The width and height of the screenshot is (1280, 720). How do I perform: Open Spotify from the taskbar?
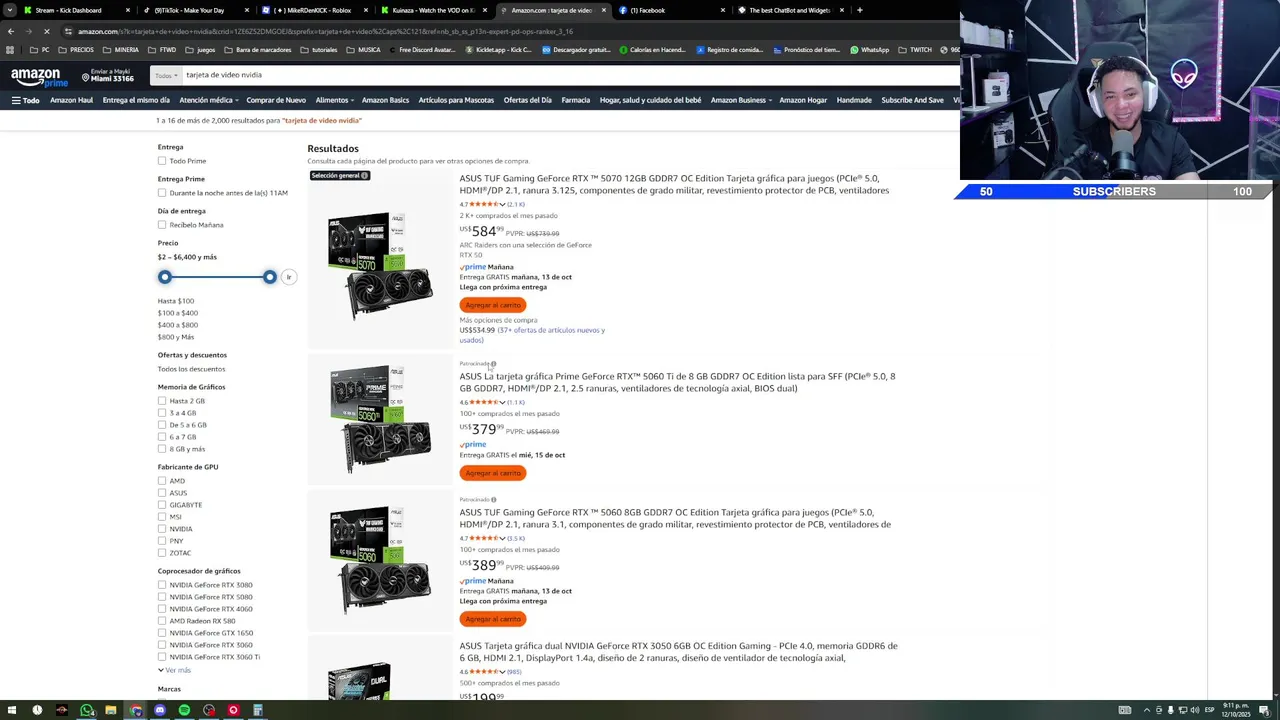click(184, 710)
